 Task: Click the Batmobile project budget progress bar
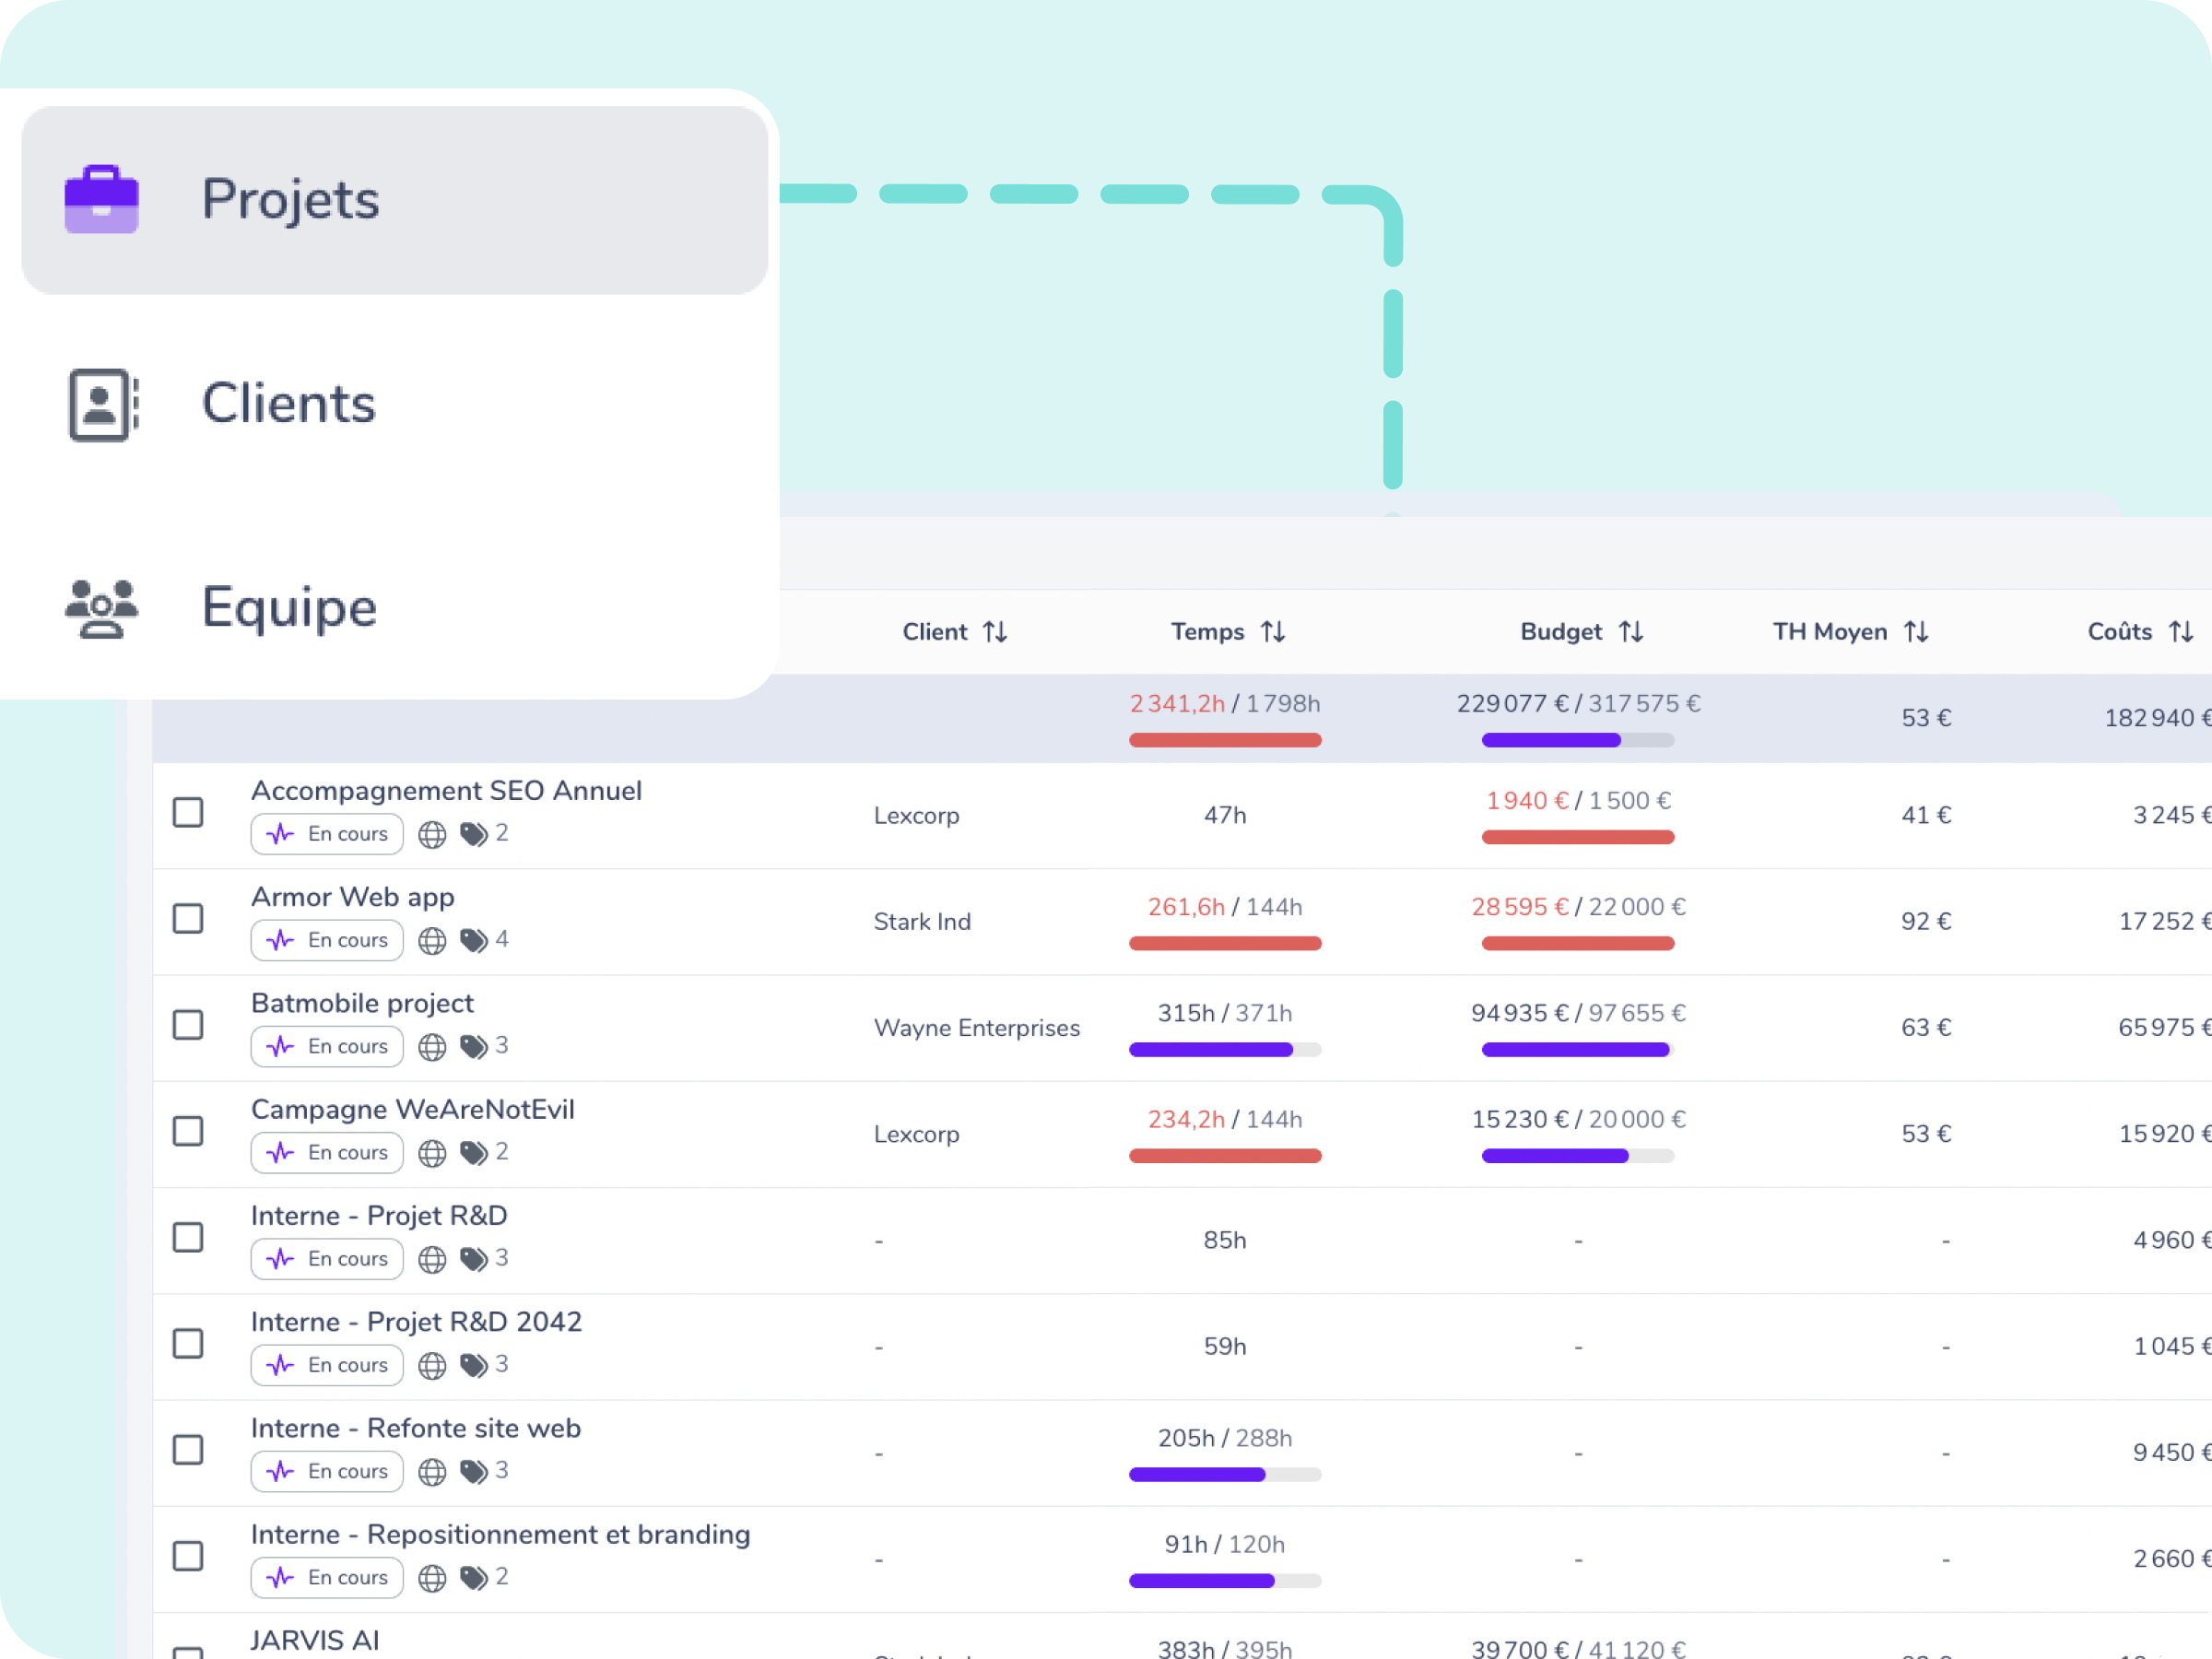1577,1050
